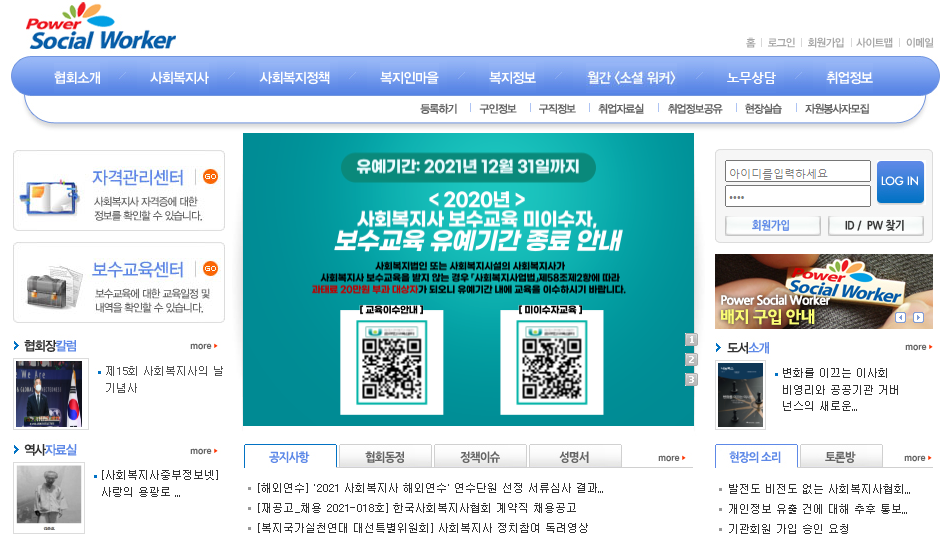This screenshot has width=950, height=537.
Task: Show previous side banner arrow
Action: click(900, 317)
